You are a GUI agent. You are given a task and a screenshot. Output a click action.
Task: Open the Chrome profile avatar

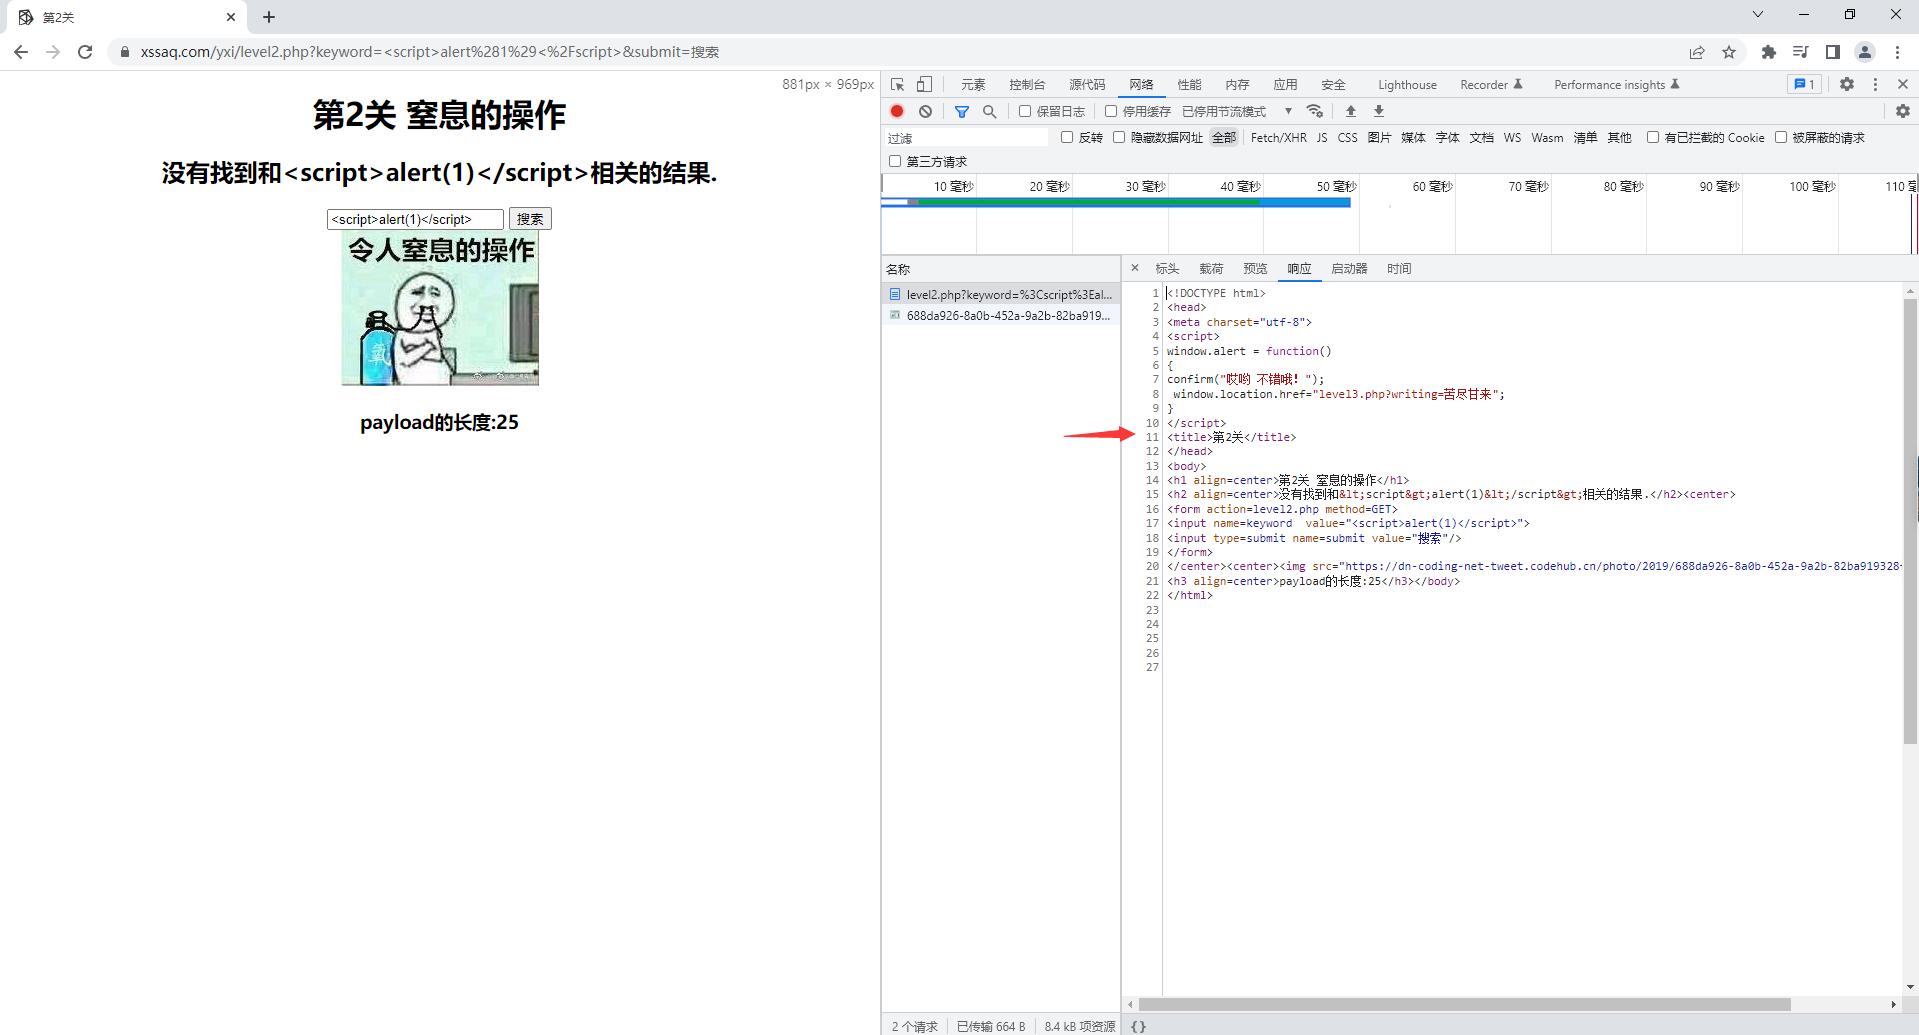(x=1865, y=52)
